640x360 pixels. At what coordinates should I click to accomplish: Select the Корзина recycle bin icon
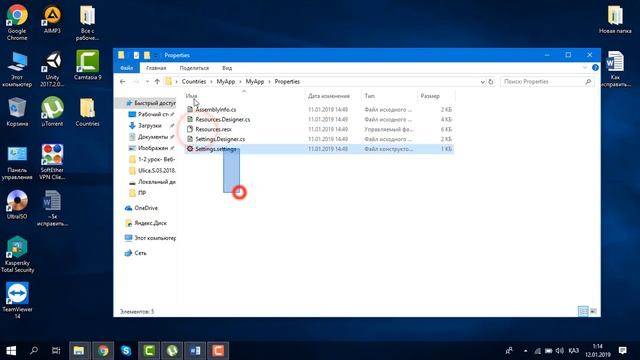tap(17, 111)
